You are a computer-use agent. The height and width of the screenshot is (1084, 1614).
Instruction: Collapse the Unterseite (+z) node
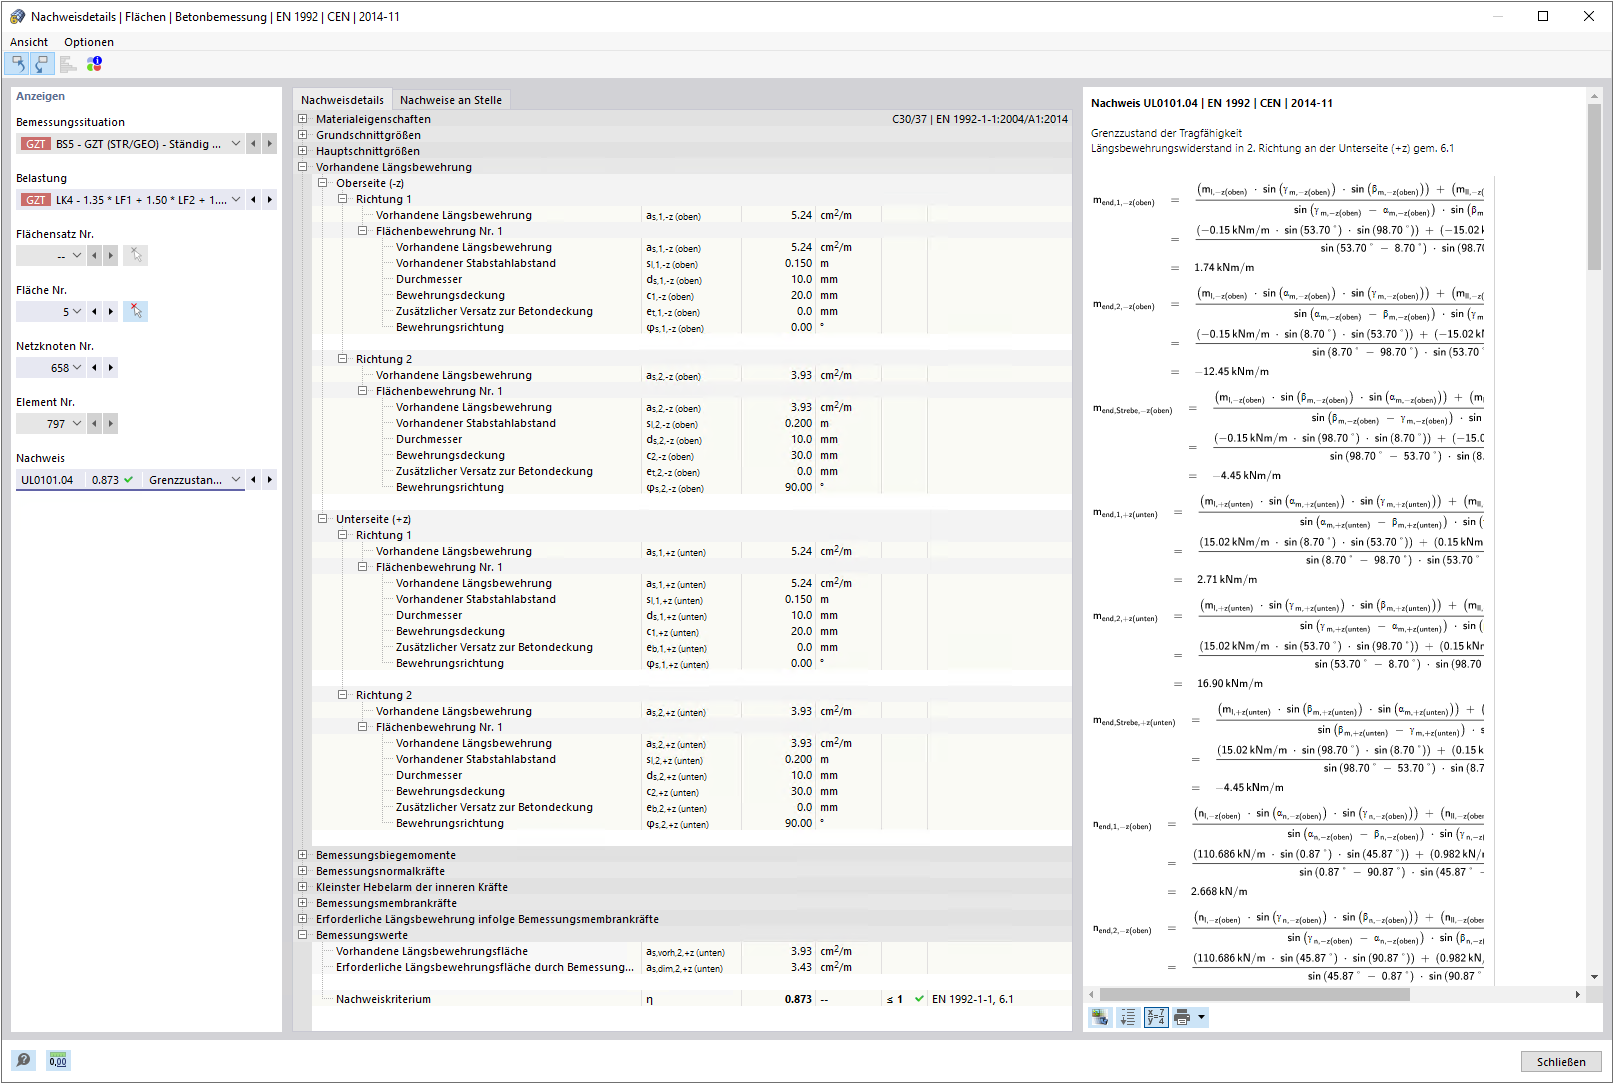tap(322, 519)
